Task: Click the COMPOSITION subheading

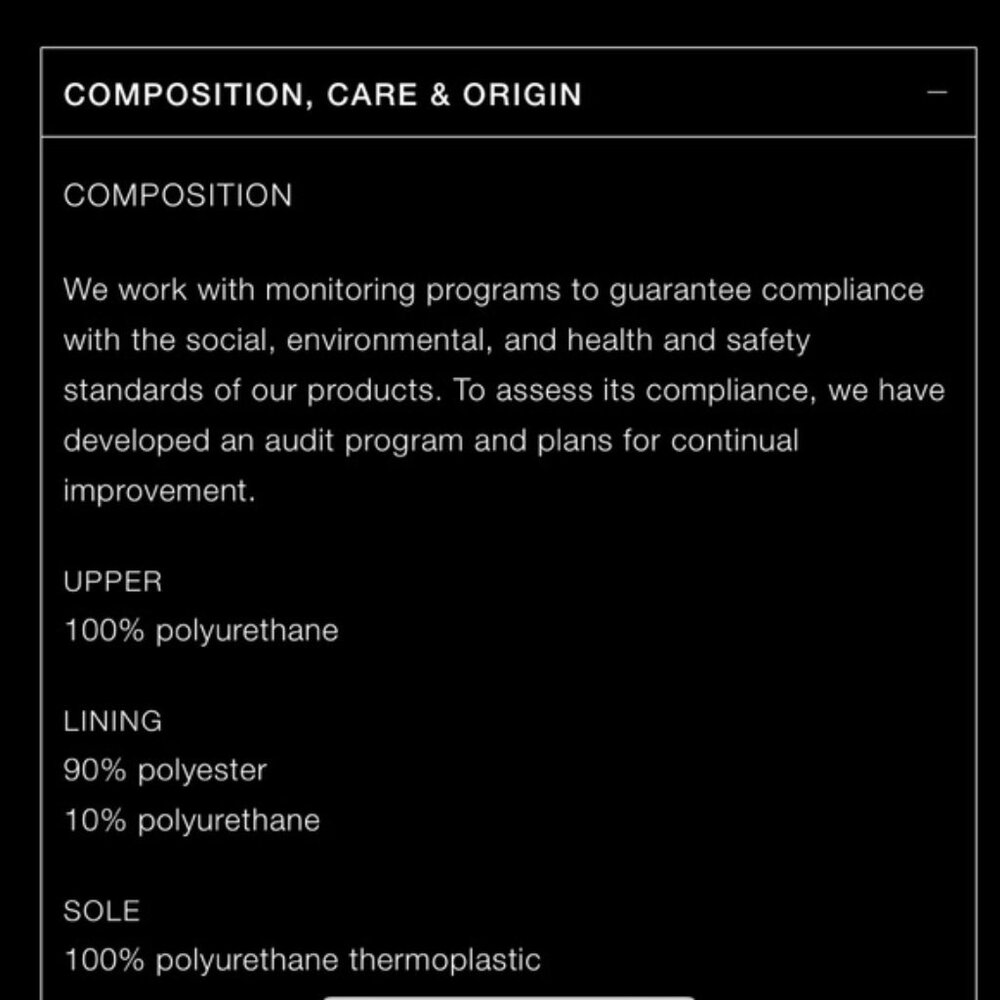Action: pyautogui.click(x=178, y=195)
